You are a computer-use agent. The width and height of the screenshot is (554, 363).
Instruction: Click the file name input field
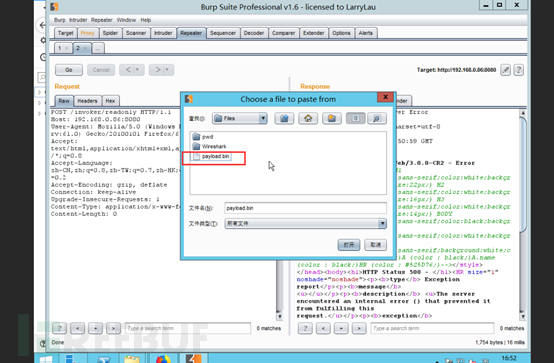pyautogui.click(x=305, y=208)
